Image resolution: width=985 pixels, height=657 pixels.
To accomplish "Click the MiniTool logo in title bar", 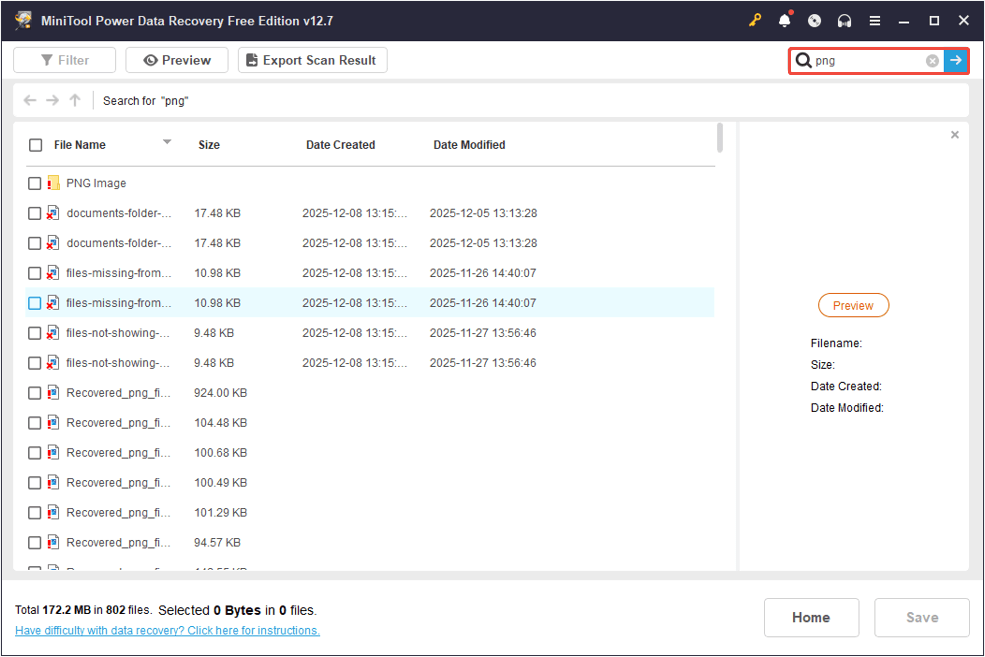I will pos(22,20).
